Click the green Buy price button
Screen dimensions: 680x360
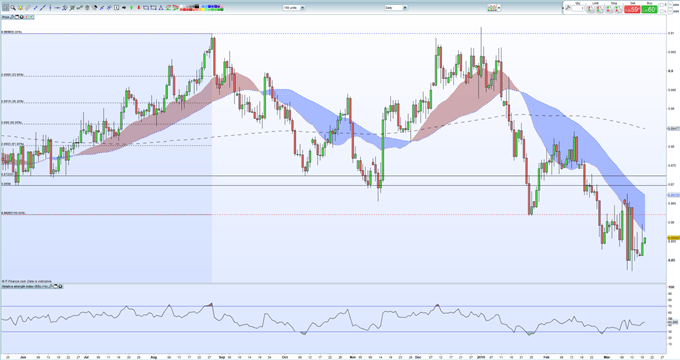[x=649, y=9]
